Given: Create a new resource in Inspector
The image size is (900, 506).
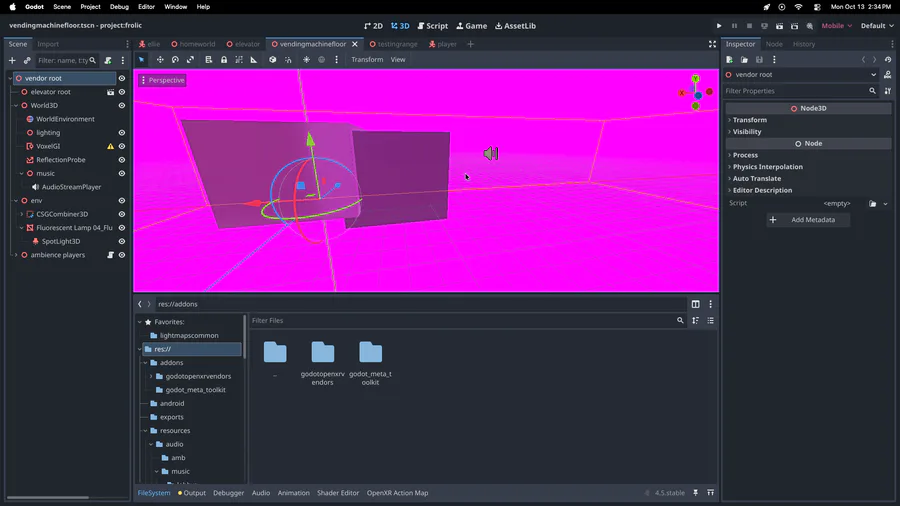Looking at the screenshot, I should coord(729,60).
